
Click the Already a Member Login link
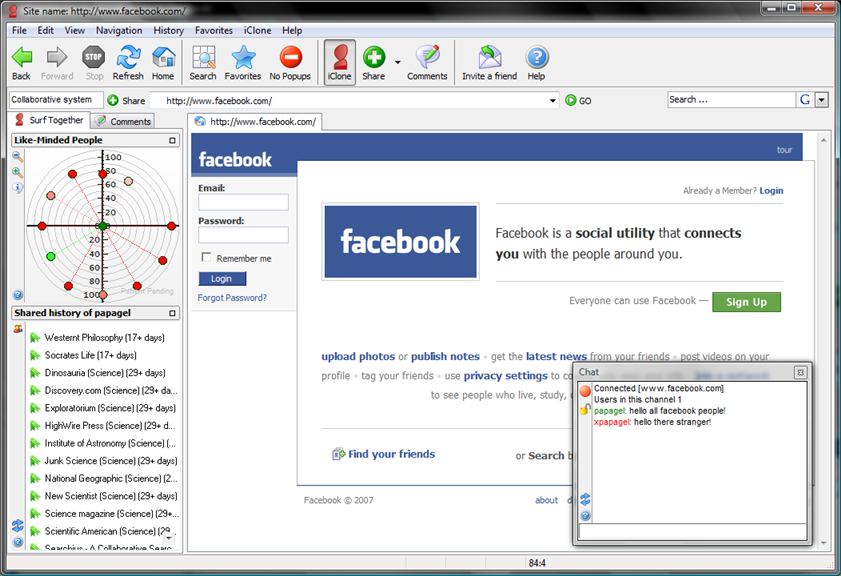coord(771,191)
